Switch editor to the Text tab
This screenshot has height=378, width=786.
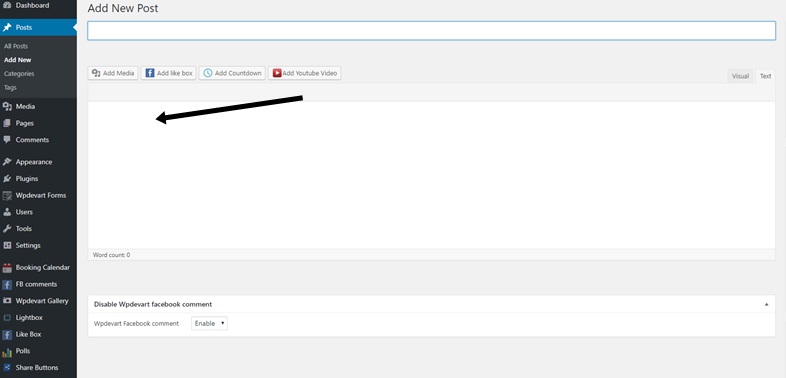(765, 76)
